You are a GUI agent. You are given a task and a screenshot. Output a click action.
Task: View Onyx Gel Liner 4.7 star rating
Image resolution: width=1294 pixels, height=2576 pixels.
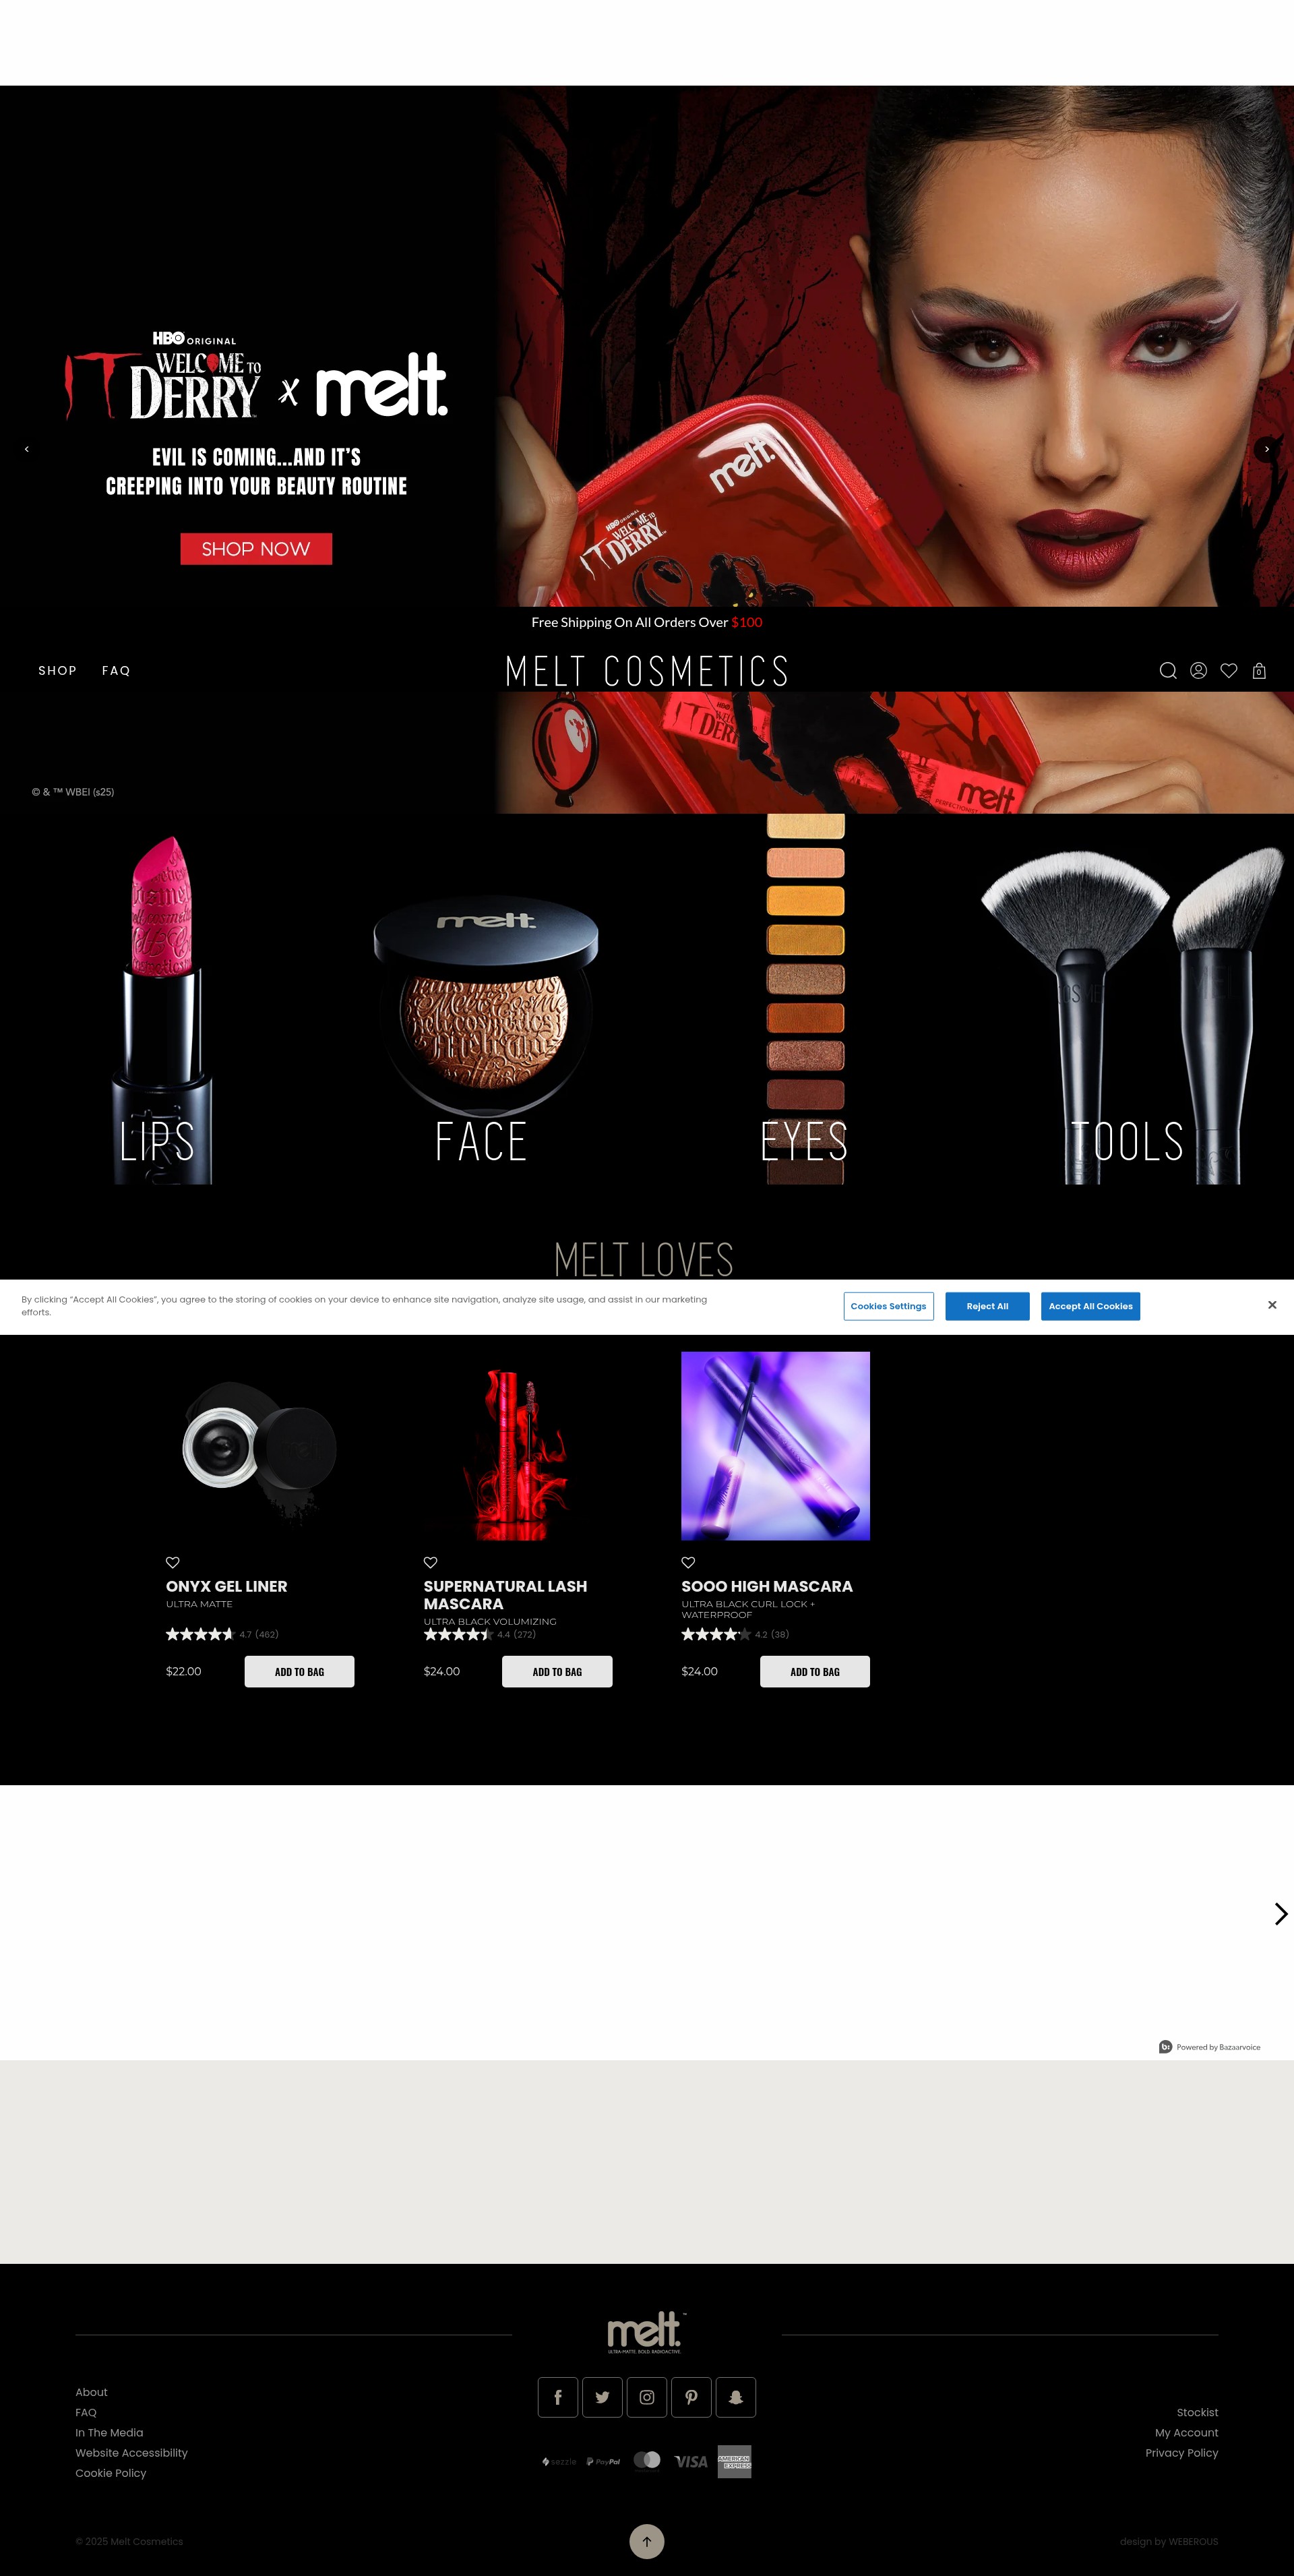point(222,1634)
